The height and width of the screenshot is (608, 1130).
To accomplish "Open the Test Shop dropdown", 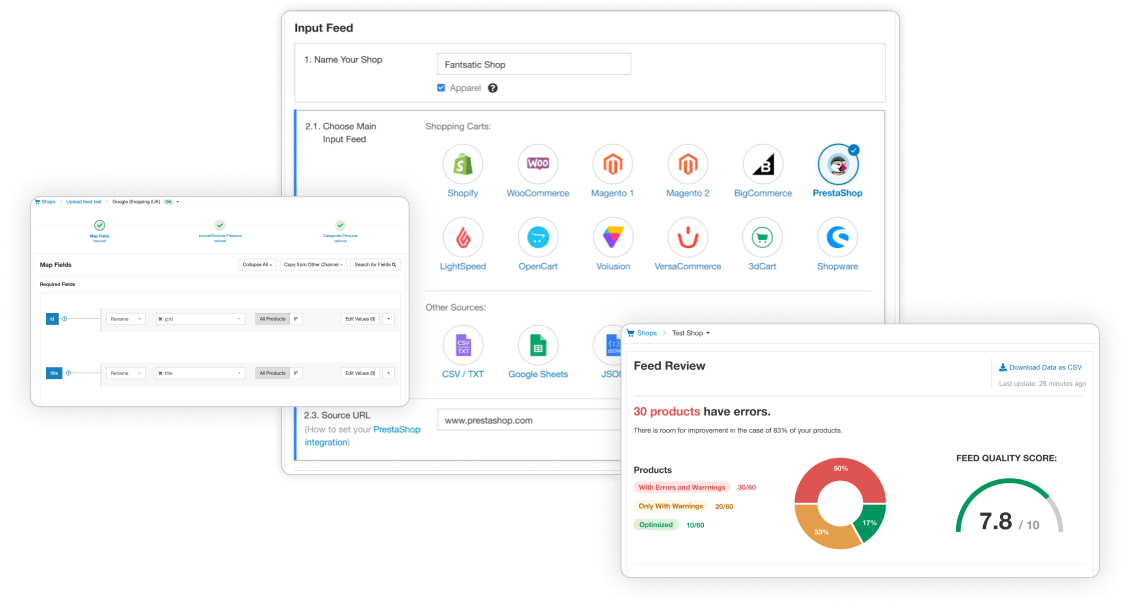I will click(690, 333).
